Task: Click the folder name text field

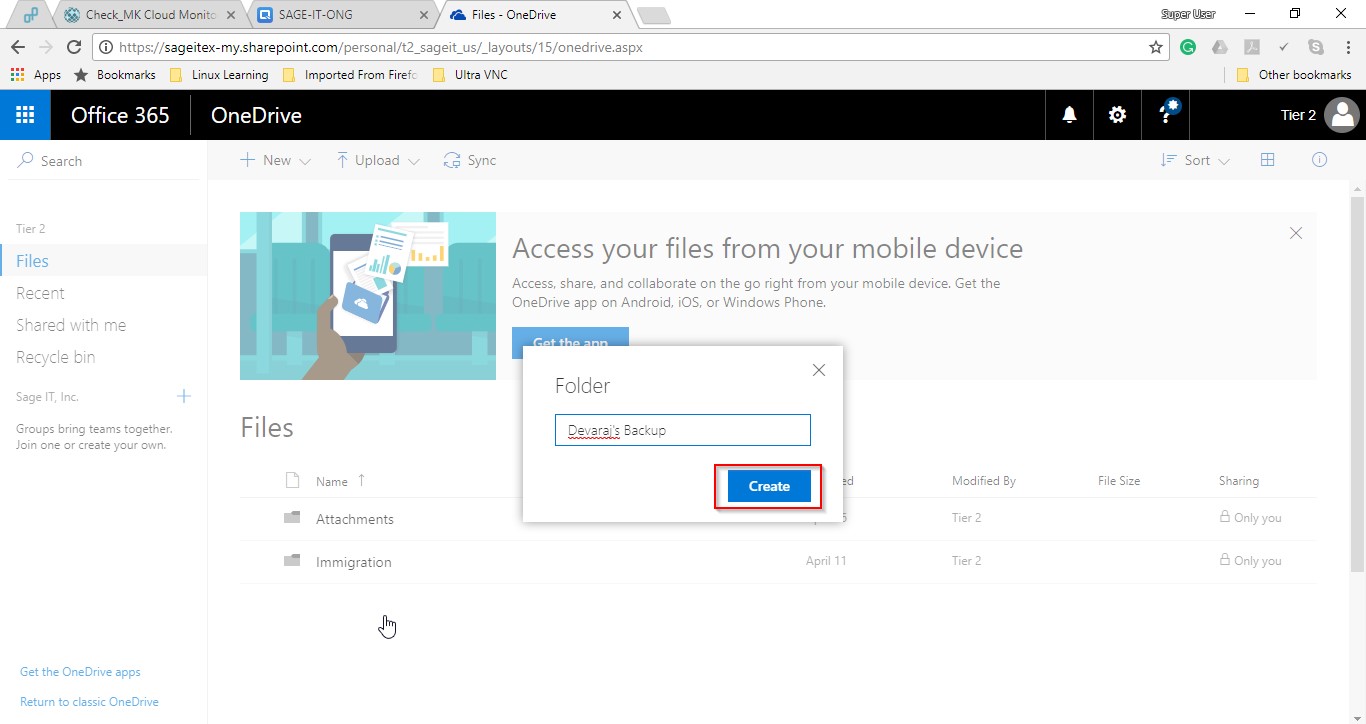Action: pos(682,430)
